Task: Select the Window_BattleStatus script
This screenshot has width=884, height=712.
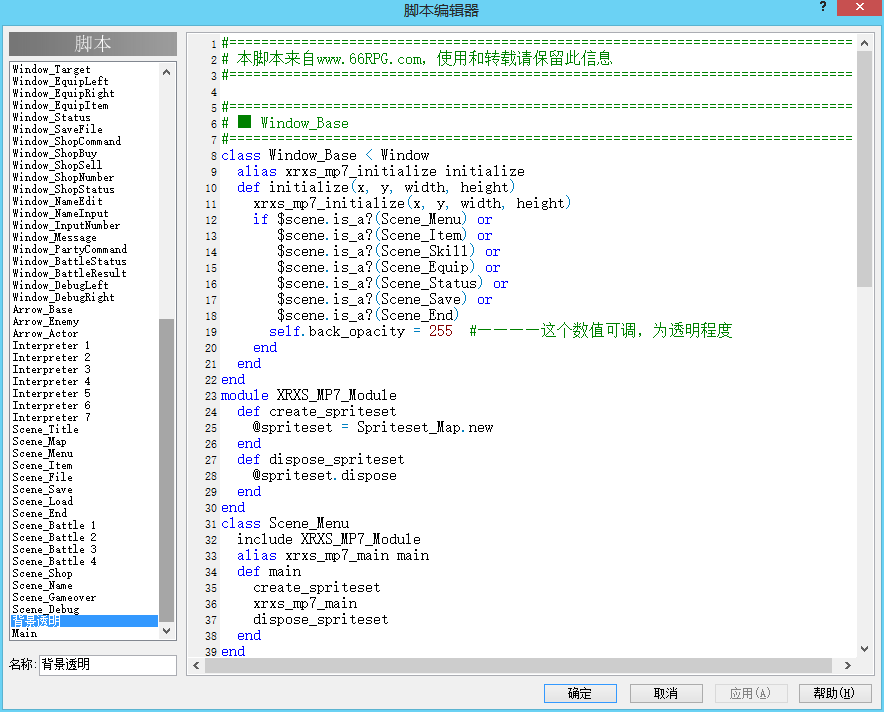Action: [x=69, y=262]
